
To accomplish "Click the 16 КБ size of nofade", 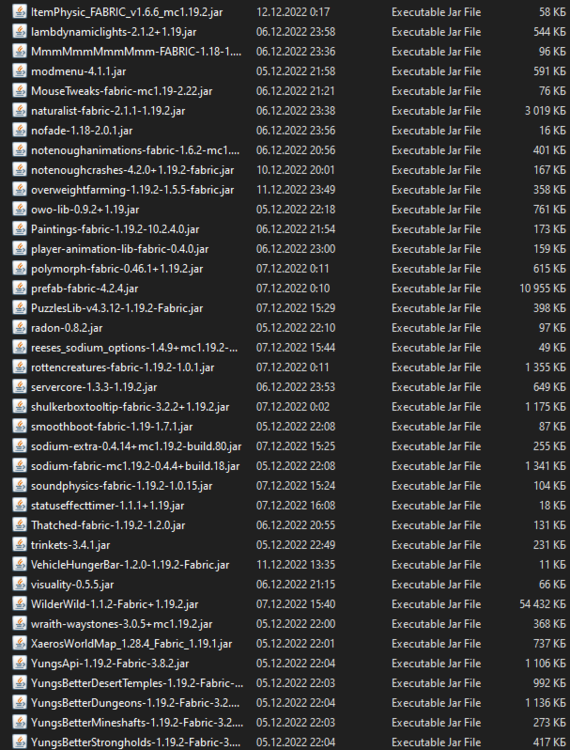I will pos(552,131).
